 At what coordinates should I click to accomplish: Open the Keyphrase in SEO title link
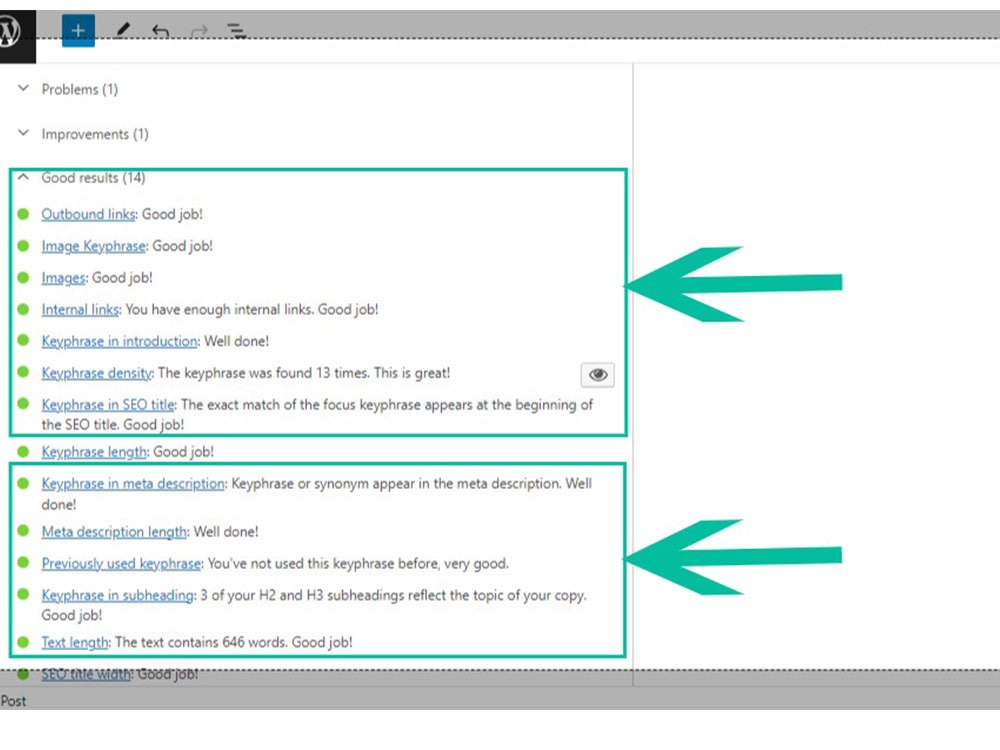click(108, 405)
